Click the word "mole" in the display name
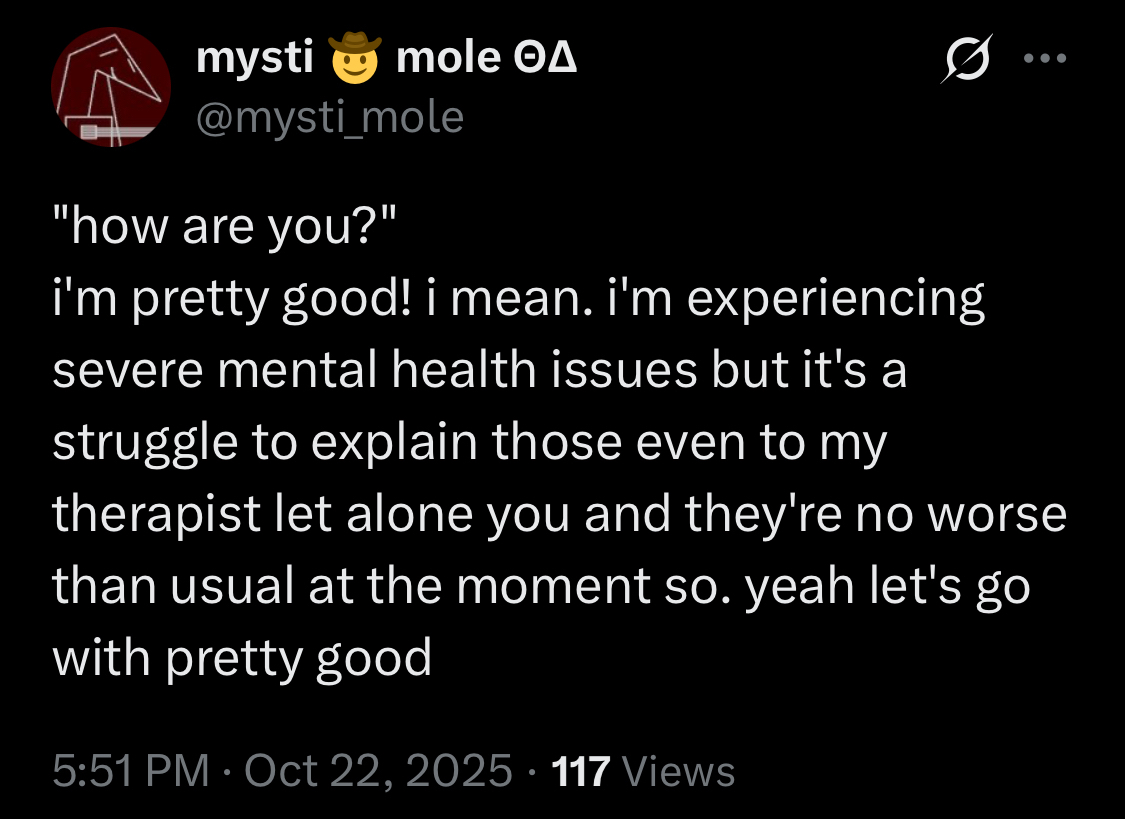1125x819 pixels. [448, 60]
